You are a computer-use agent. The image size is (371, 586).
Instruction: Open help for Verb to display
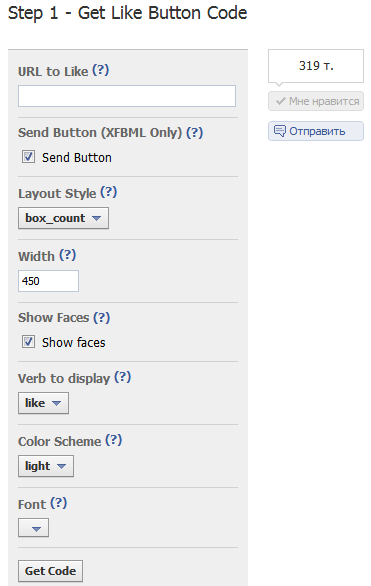click(x=123, y=377)
